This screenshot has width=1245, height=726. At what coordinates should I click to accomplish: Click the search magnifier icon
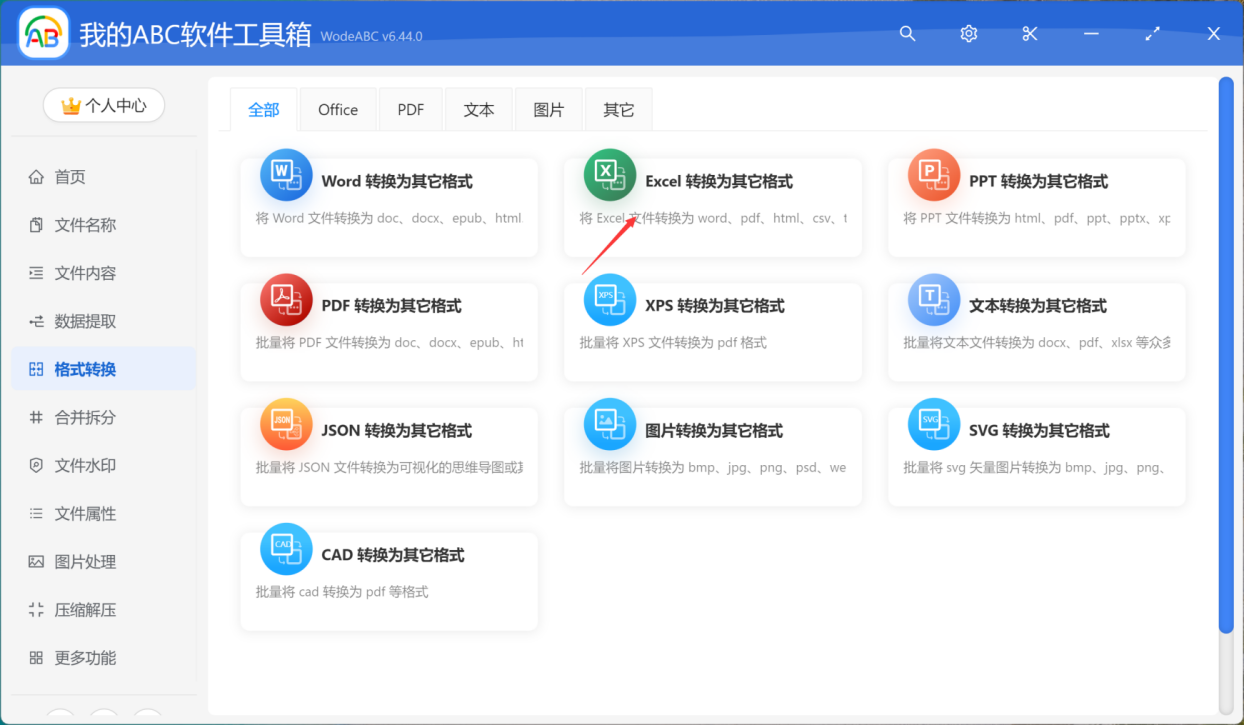coord(907,33)
